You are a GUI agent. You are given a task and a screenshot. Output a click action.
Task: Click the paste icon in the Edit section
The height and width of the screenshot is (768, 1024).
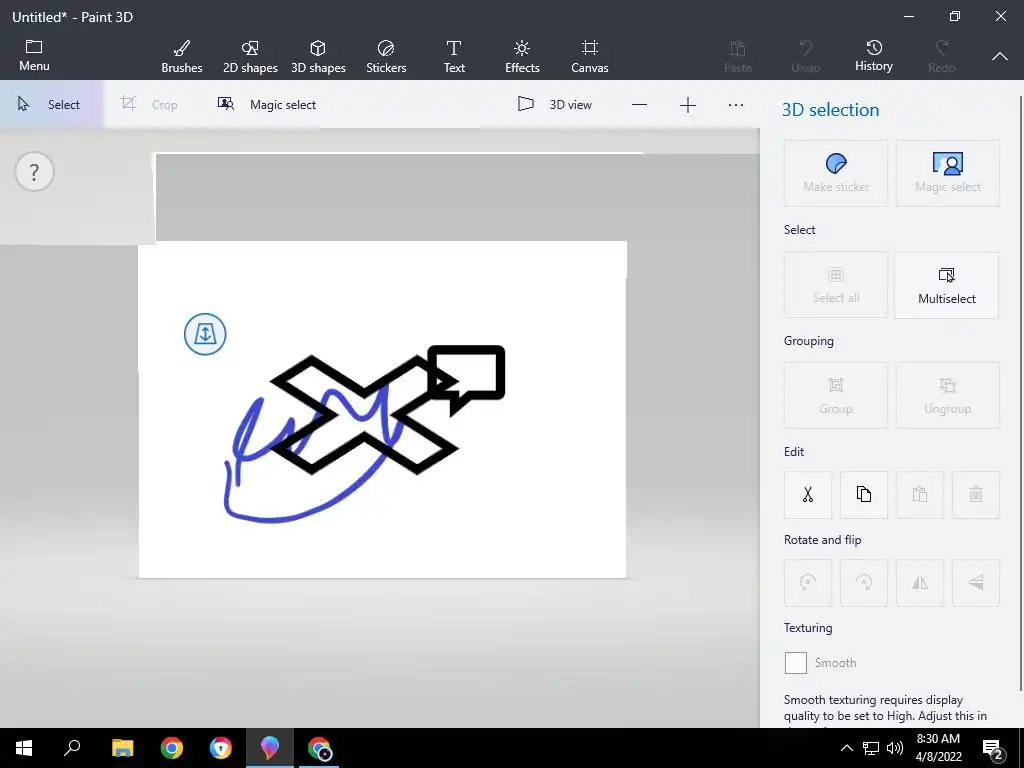920,494
